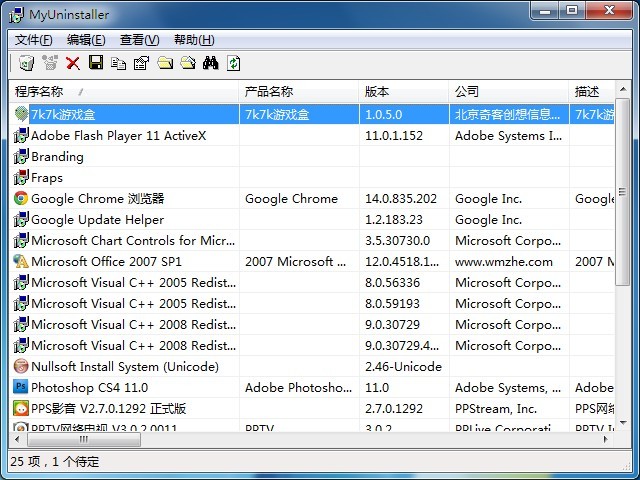
Task: Click the uninstall selected software toolbar icon
Action: (x=26, y=63)
